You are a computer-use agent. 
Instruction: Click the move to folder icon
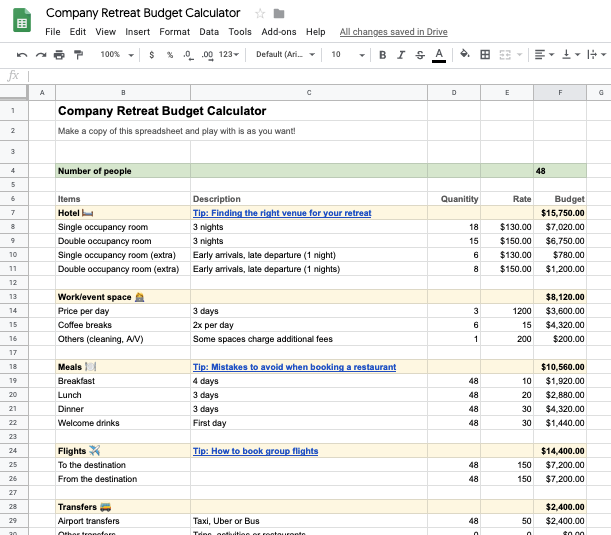(x=279, y=14)
